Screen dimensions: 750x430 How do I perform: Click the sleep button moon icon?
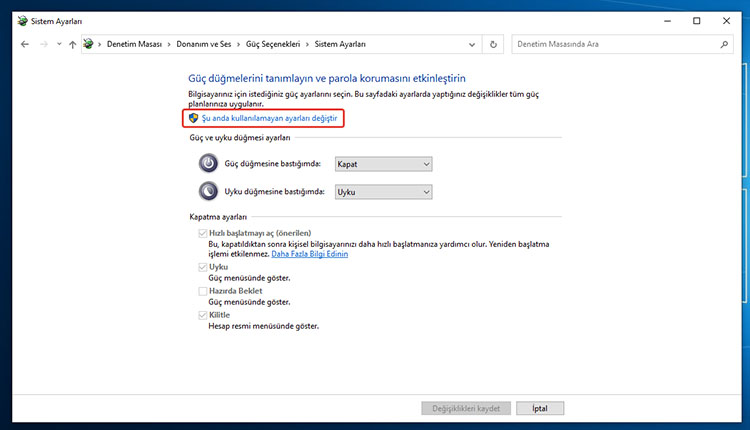(x=207, y=191)
